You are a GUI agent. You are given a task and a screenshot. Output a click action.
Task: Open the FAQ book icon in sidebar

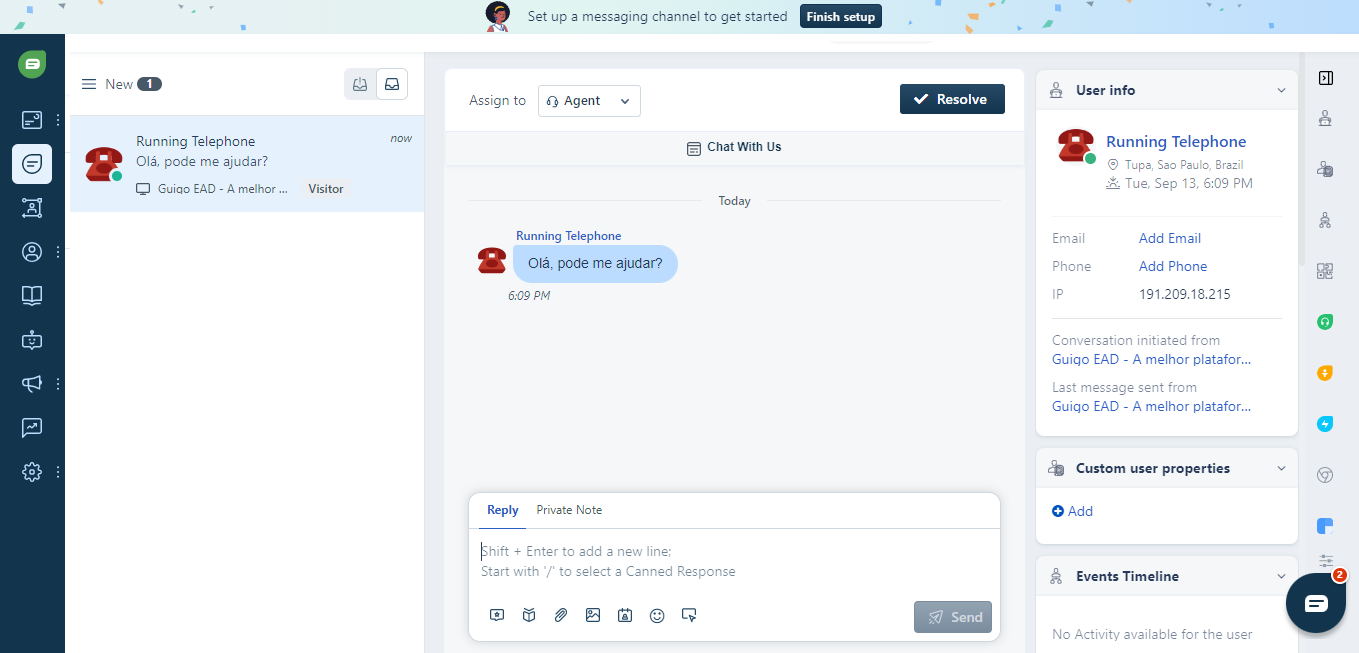[x=32, y=295]
